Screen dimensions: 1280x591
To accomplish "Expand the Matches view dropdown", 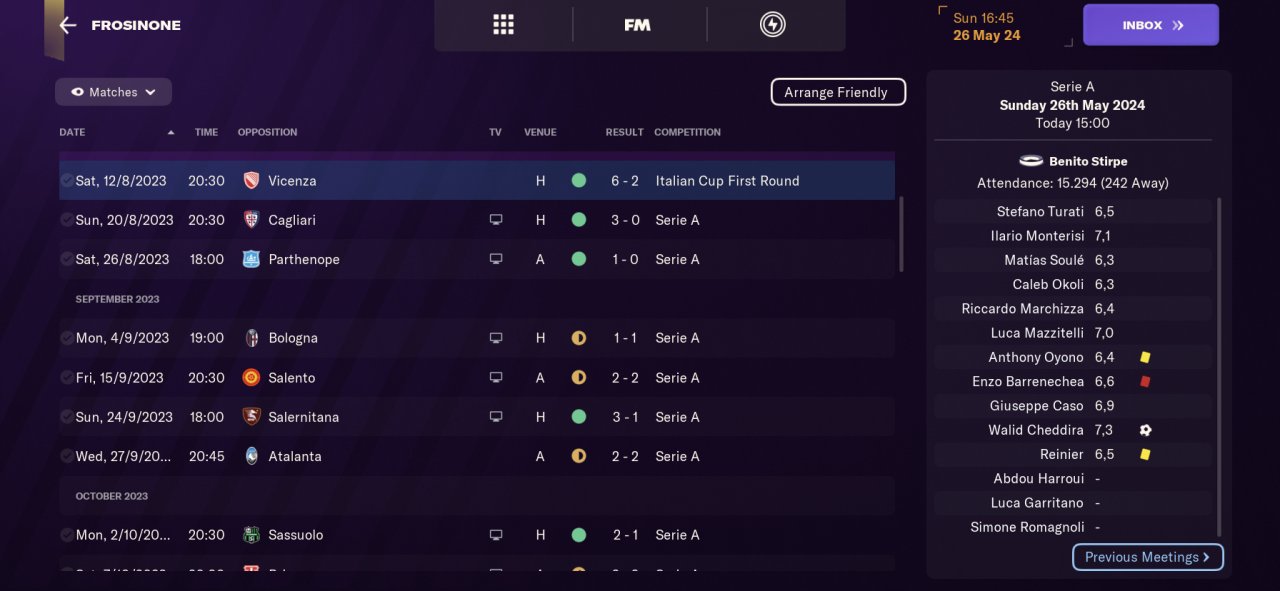I will point(113,92).
